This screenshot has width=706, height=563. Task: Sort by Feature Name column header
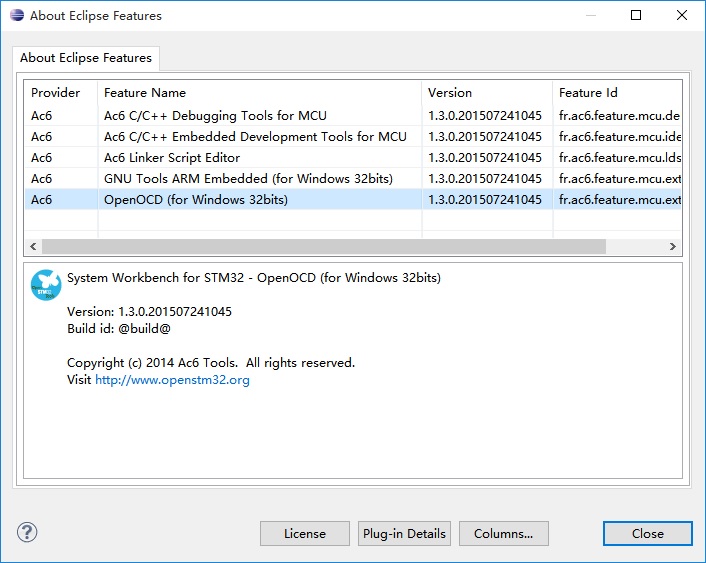tap(259, 93)
